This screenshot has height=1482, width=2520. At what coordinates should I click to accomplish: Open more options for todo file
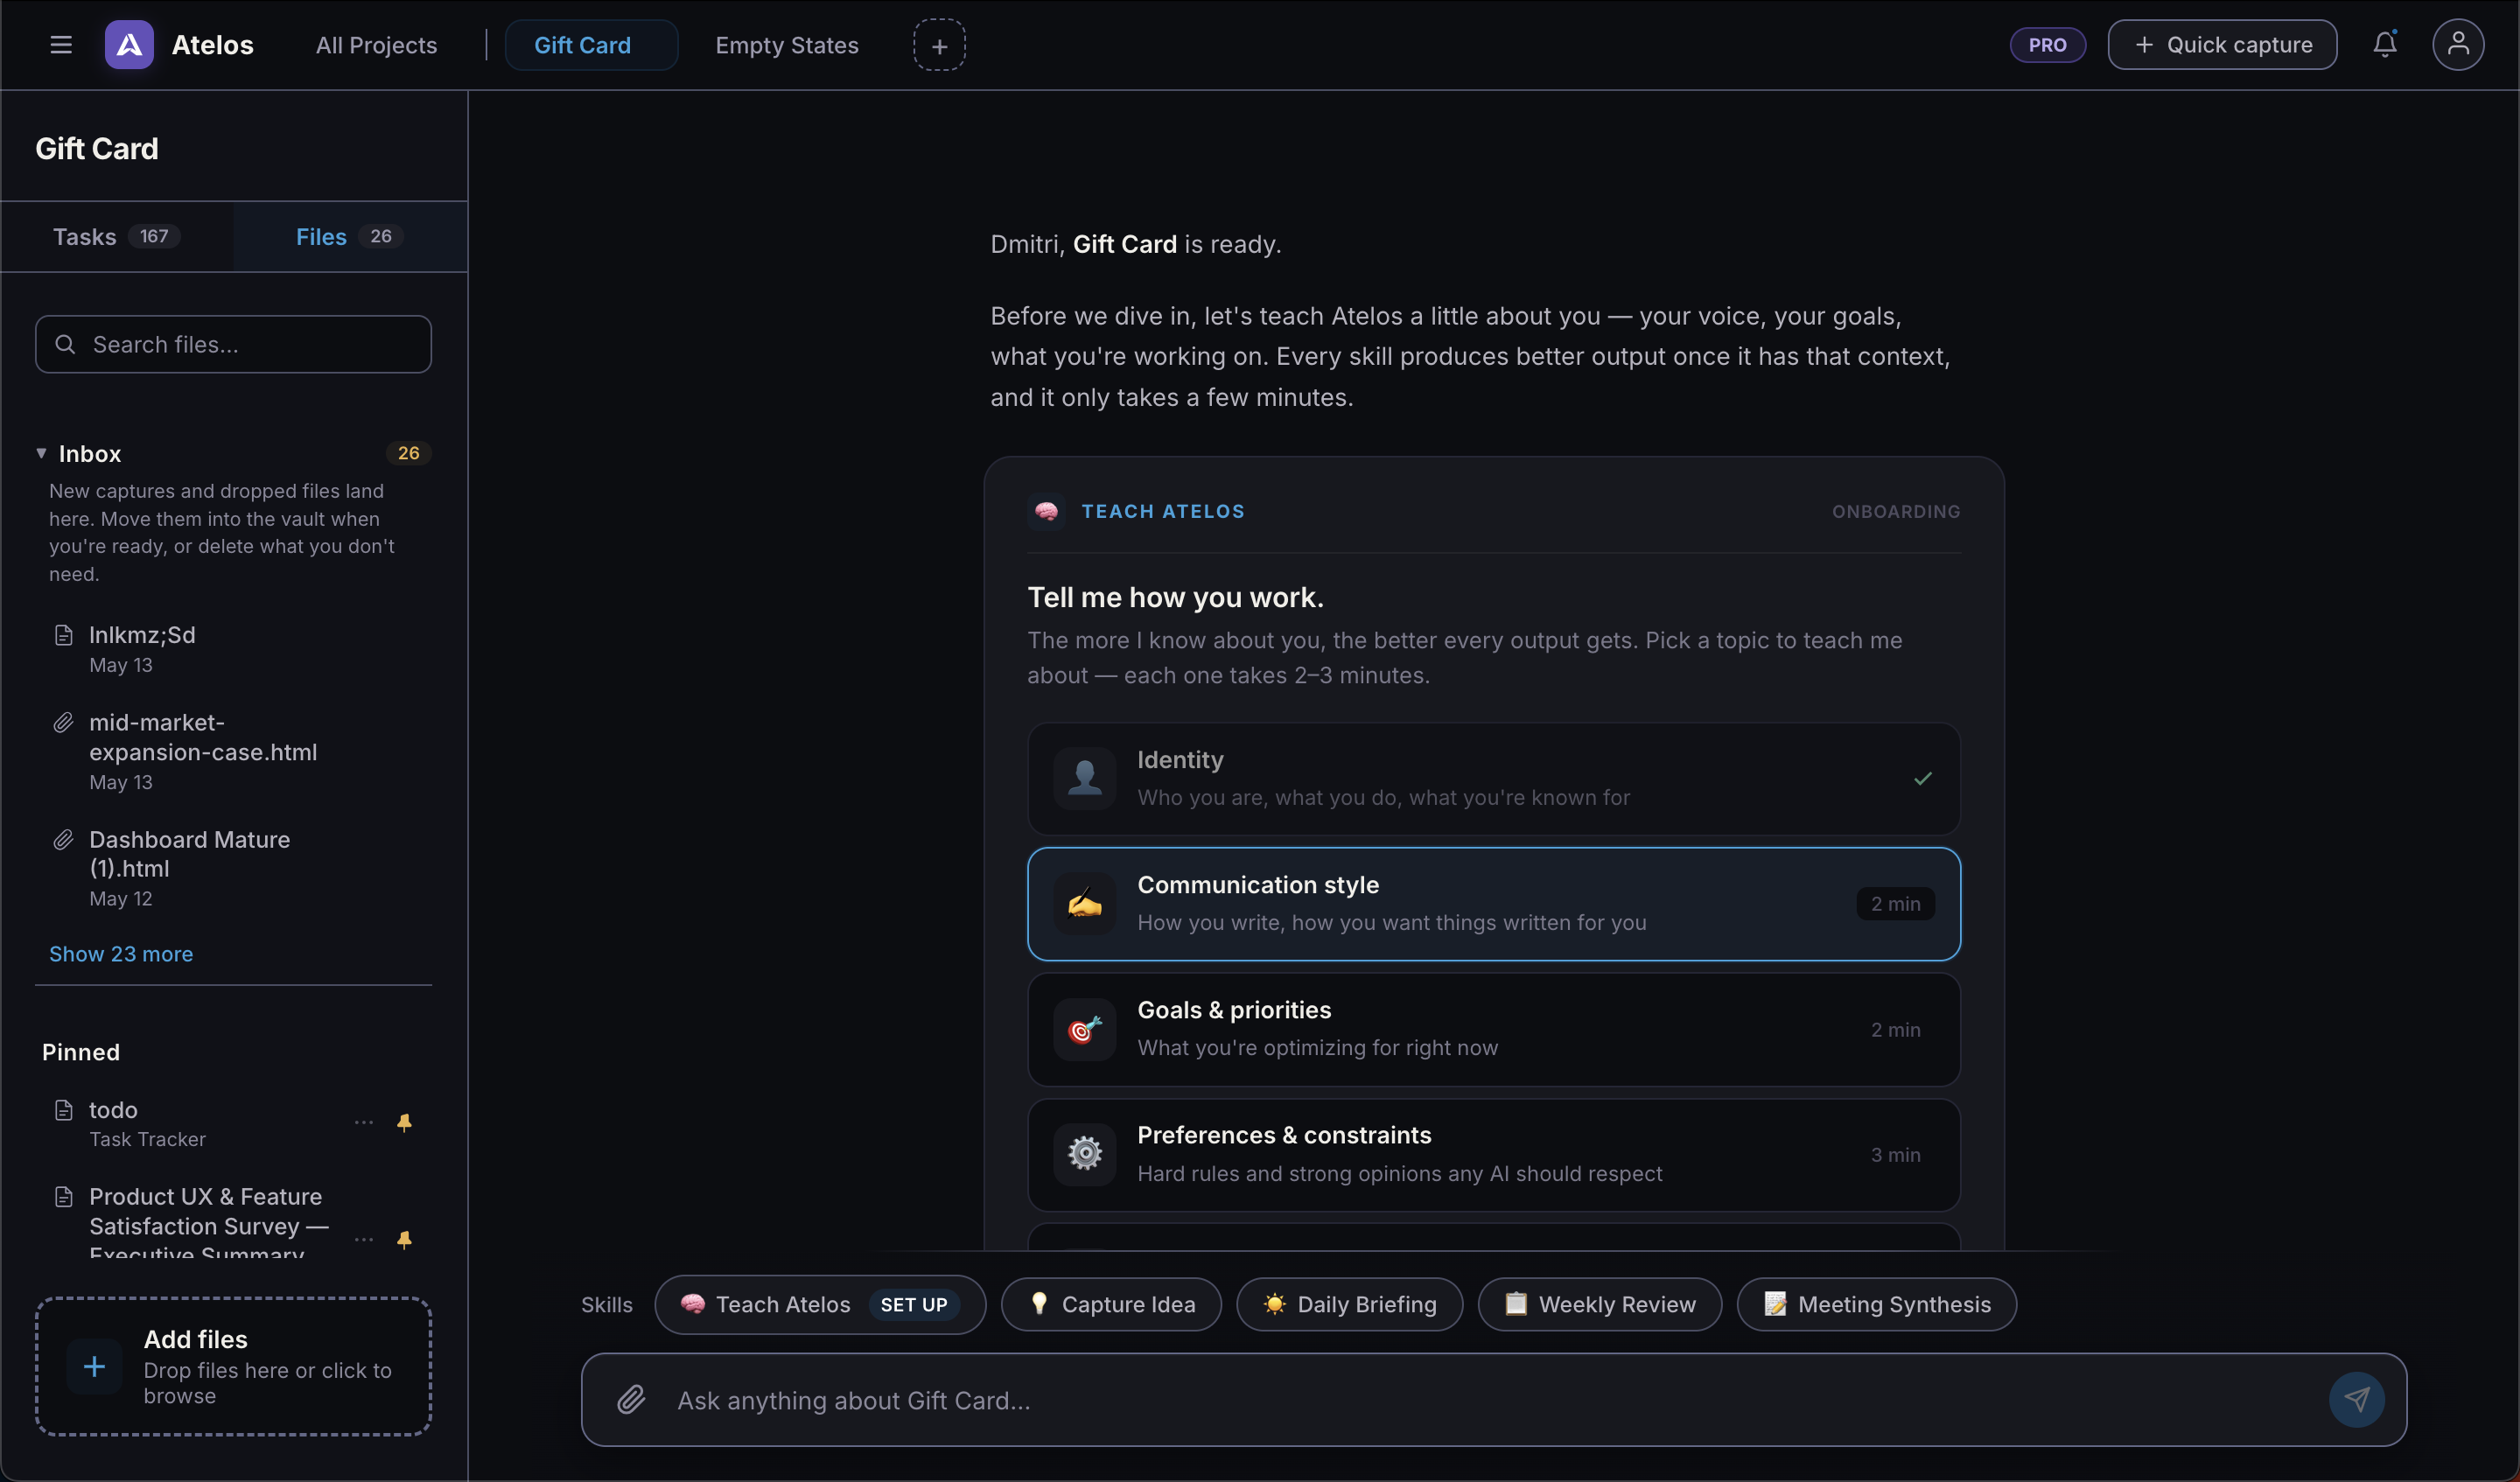point(364,1123)
